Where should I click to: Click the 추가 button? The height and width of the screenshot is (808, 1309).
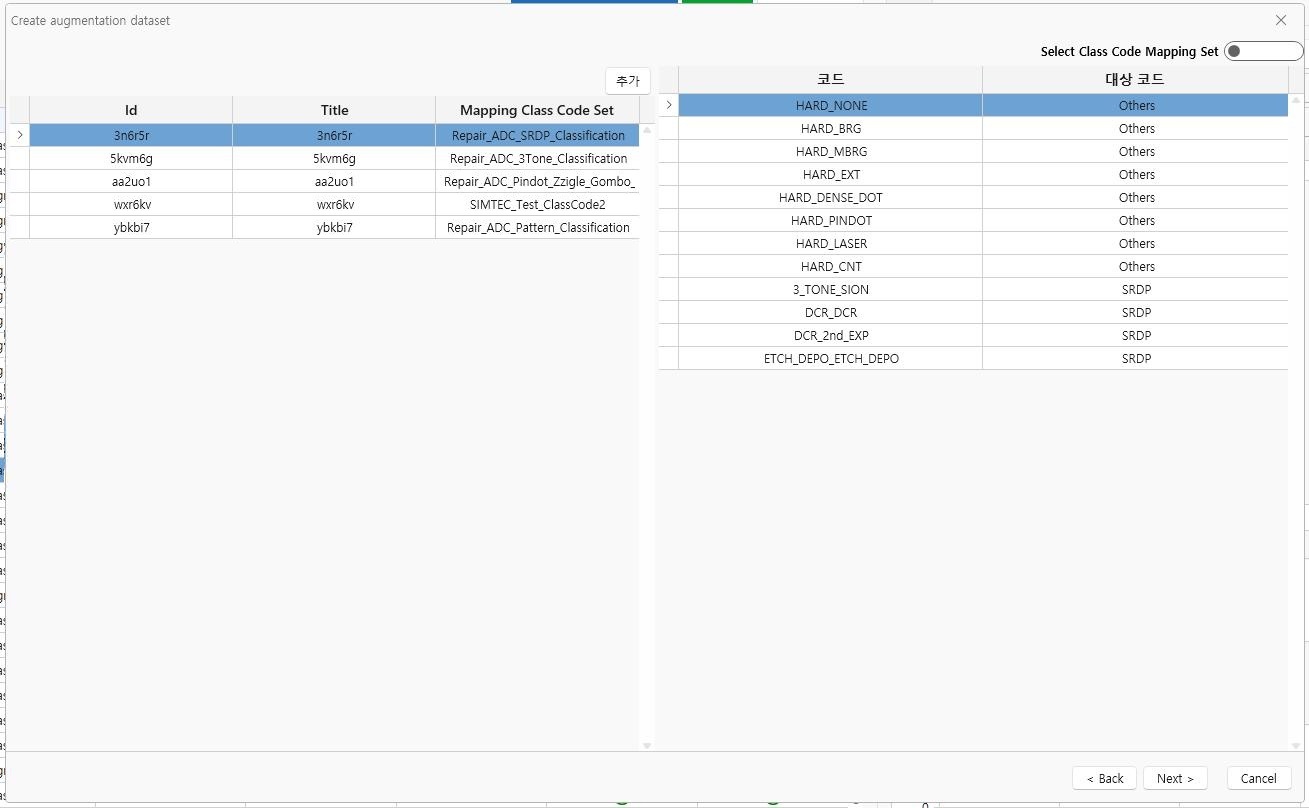pos(627,81)
